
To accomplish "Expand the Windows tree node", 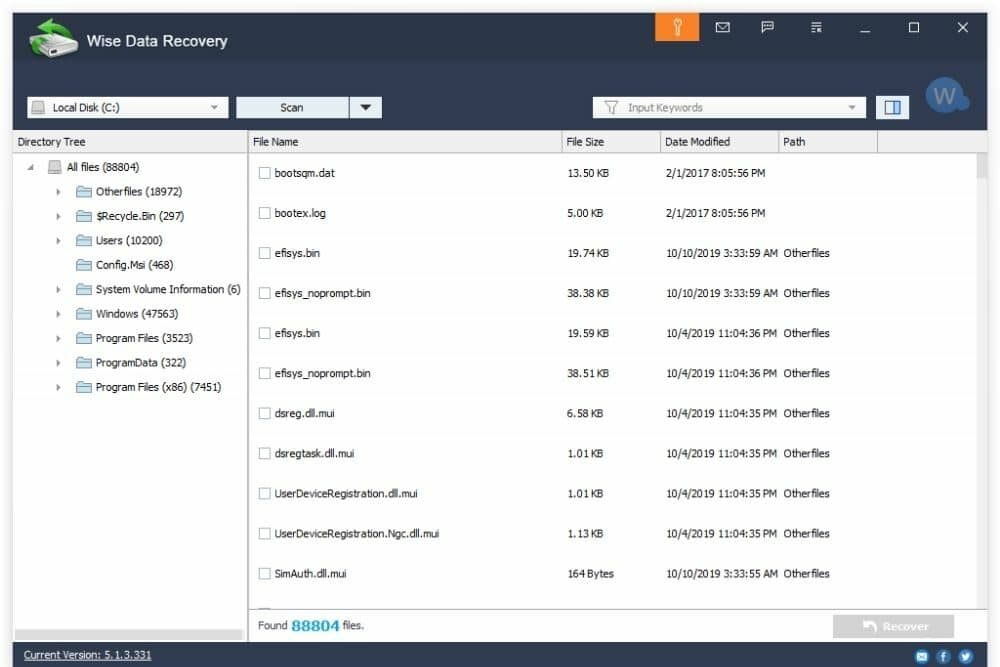I will [x=58, y=314].
